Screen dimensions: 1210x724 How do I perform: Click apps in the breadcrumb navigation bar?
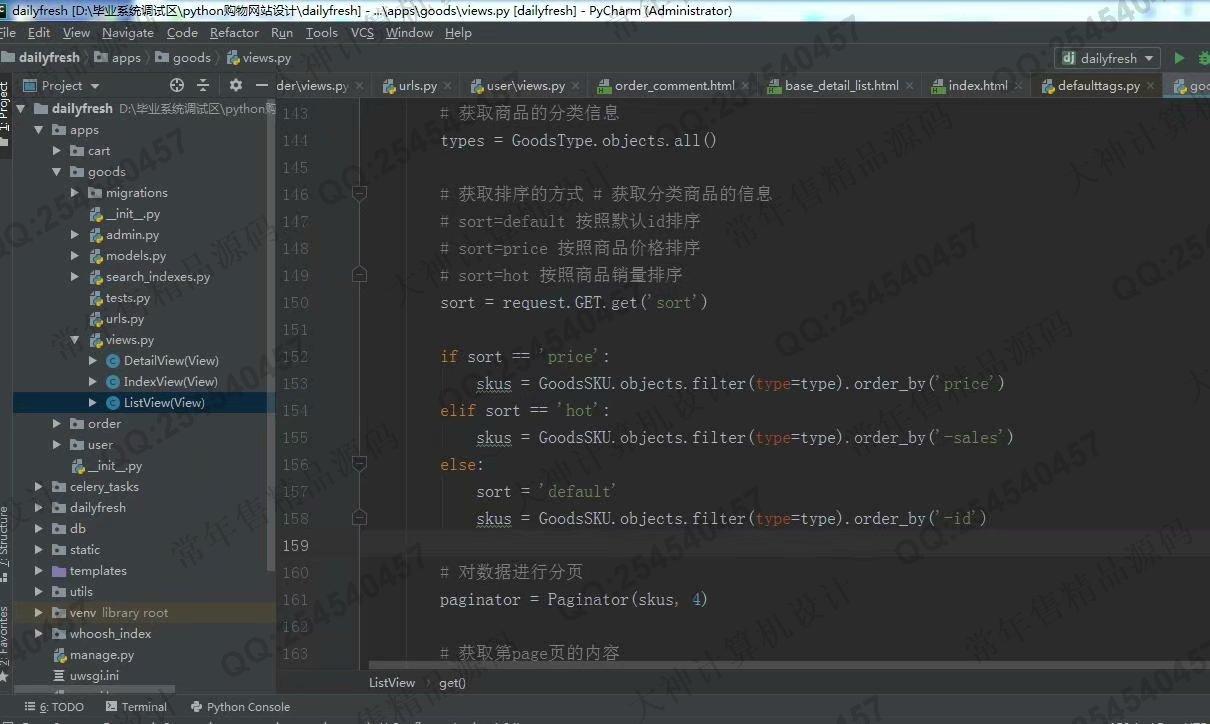(x=118, y=58)
